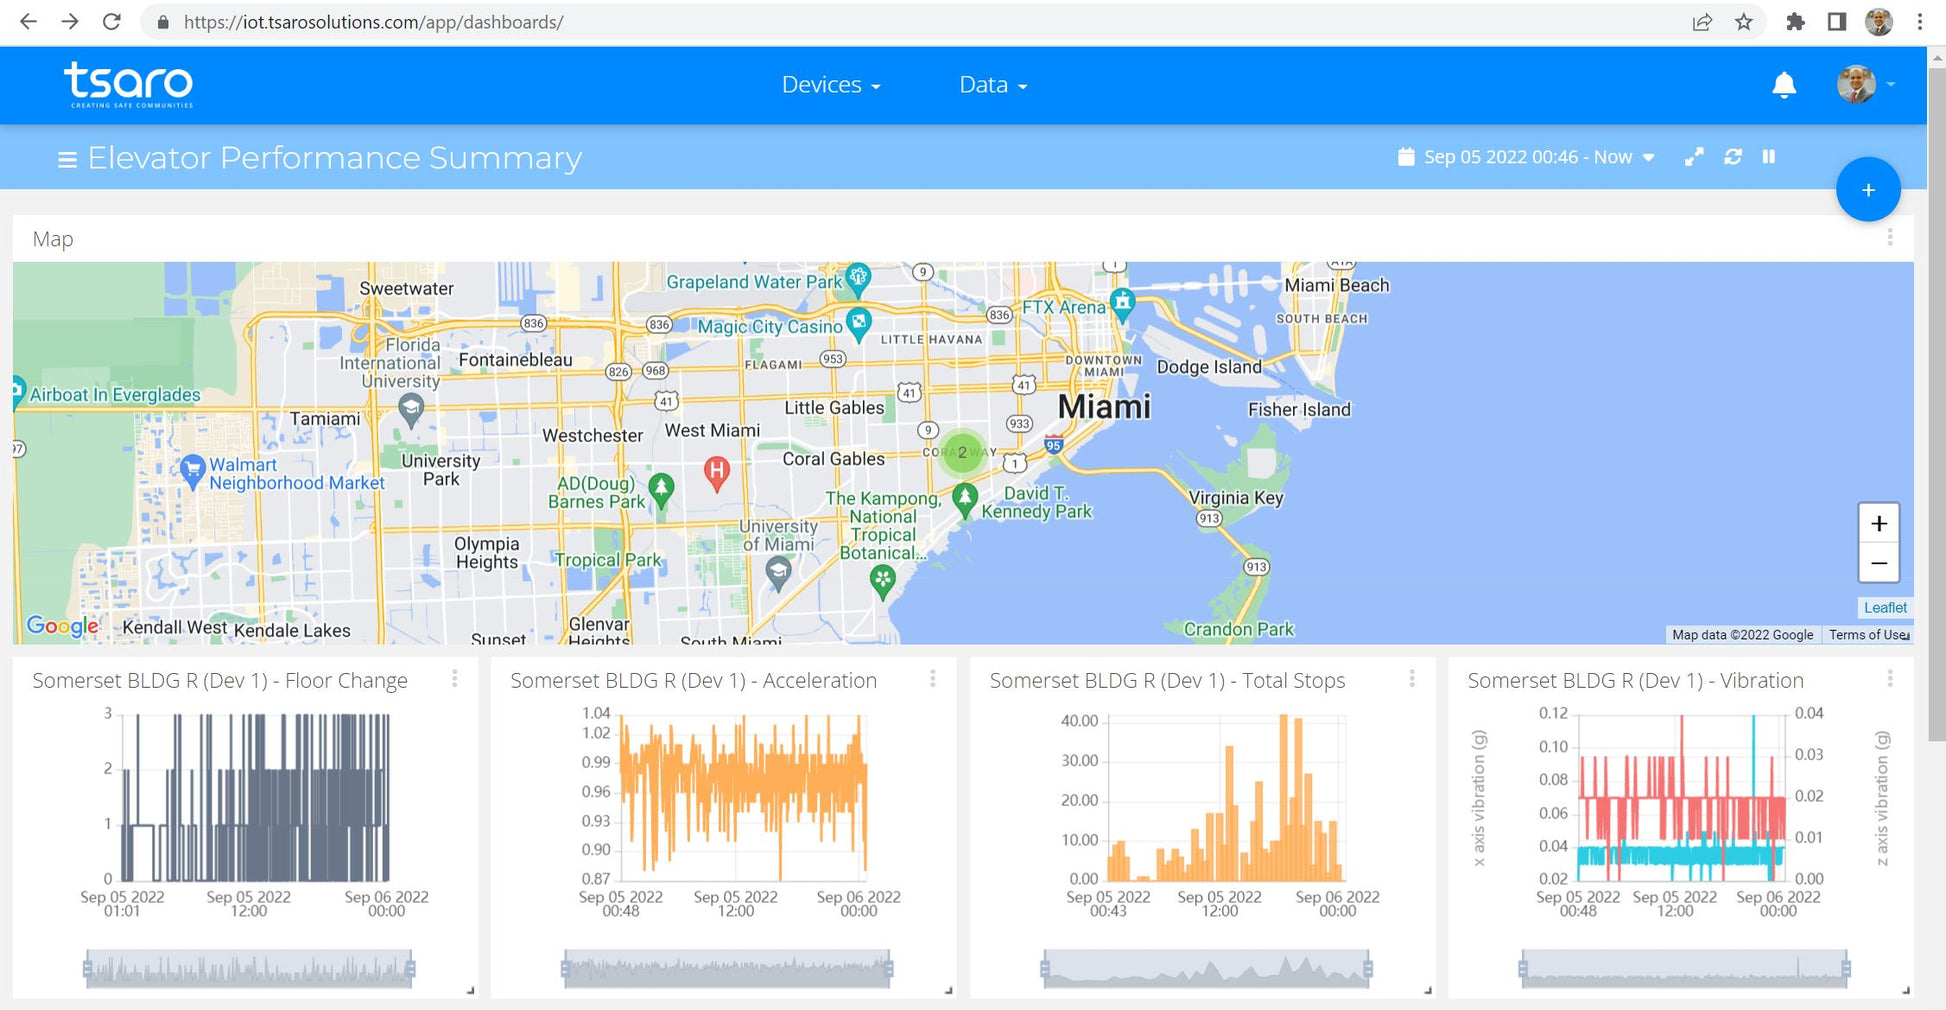Image resolution: width=1946 pixels, height=1010 pixels.
Task: Click the hamburger menu beside dashboard title
Action: pos(67,160)
